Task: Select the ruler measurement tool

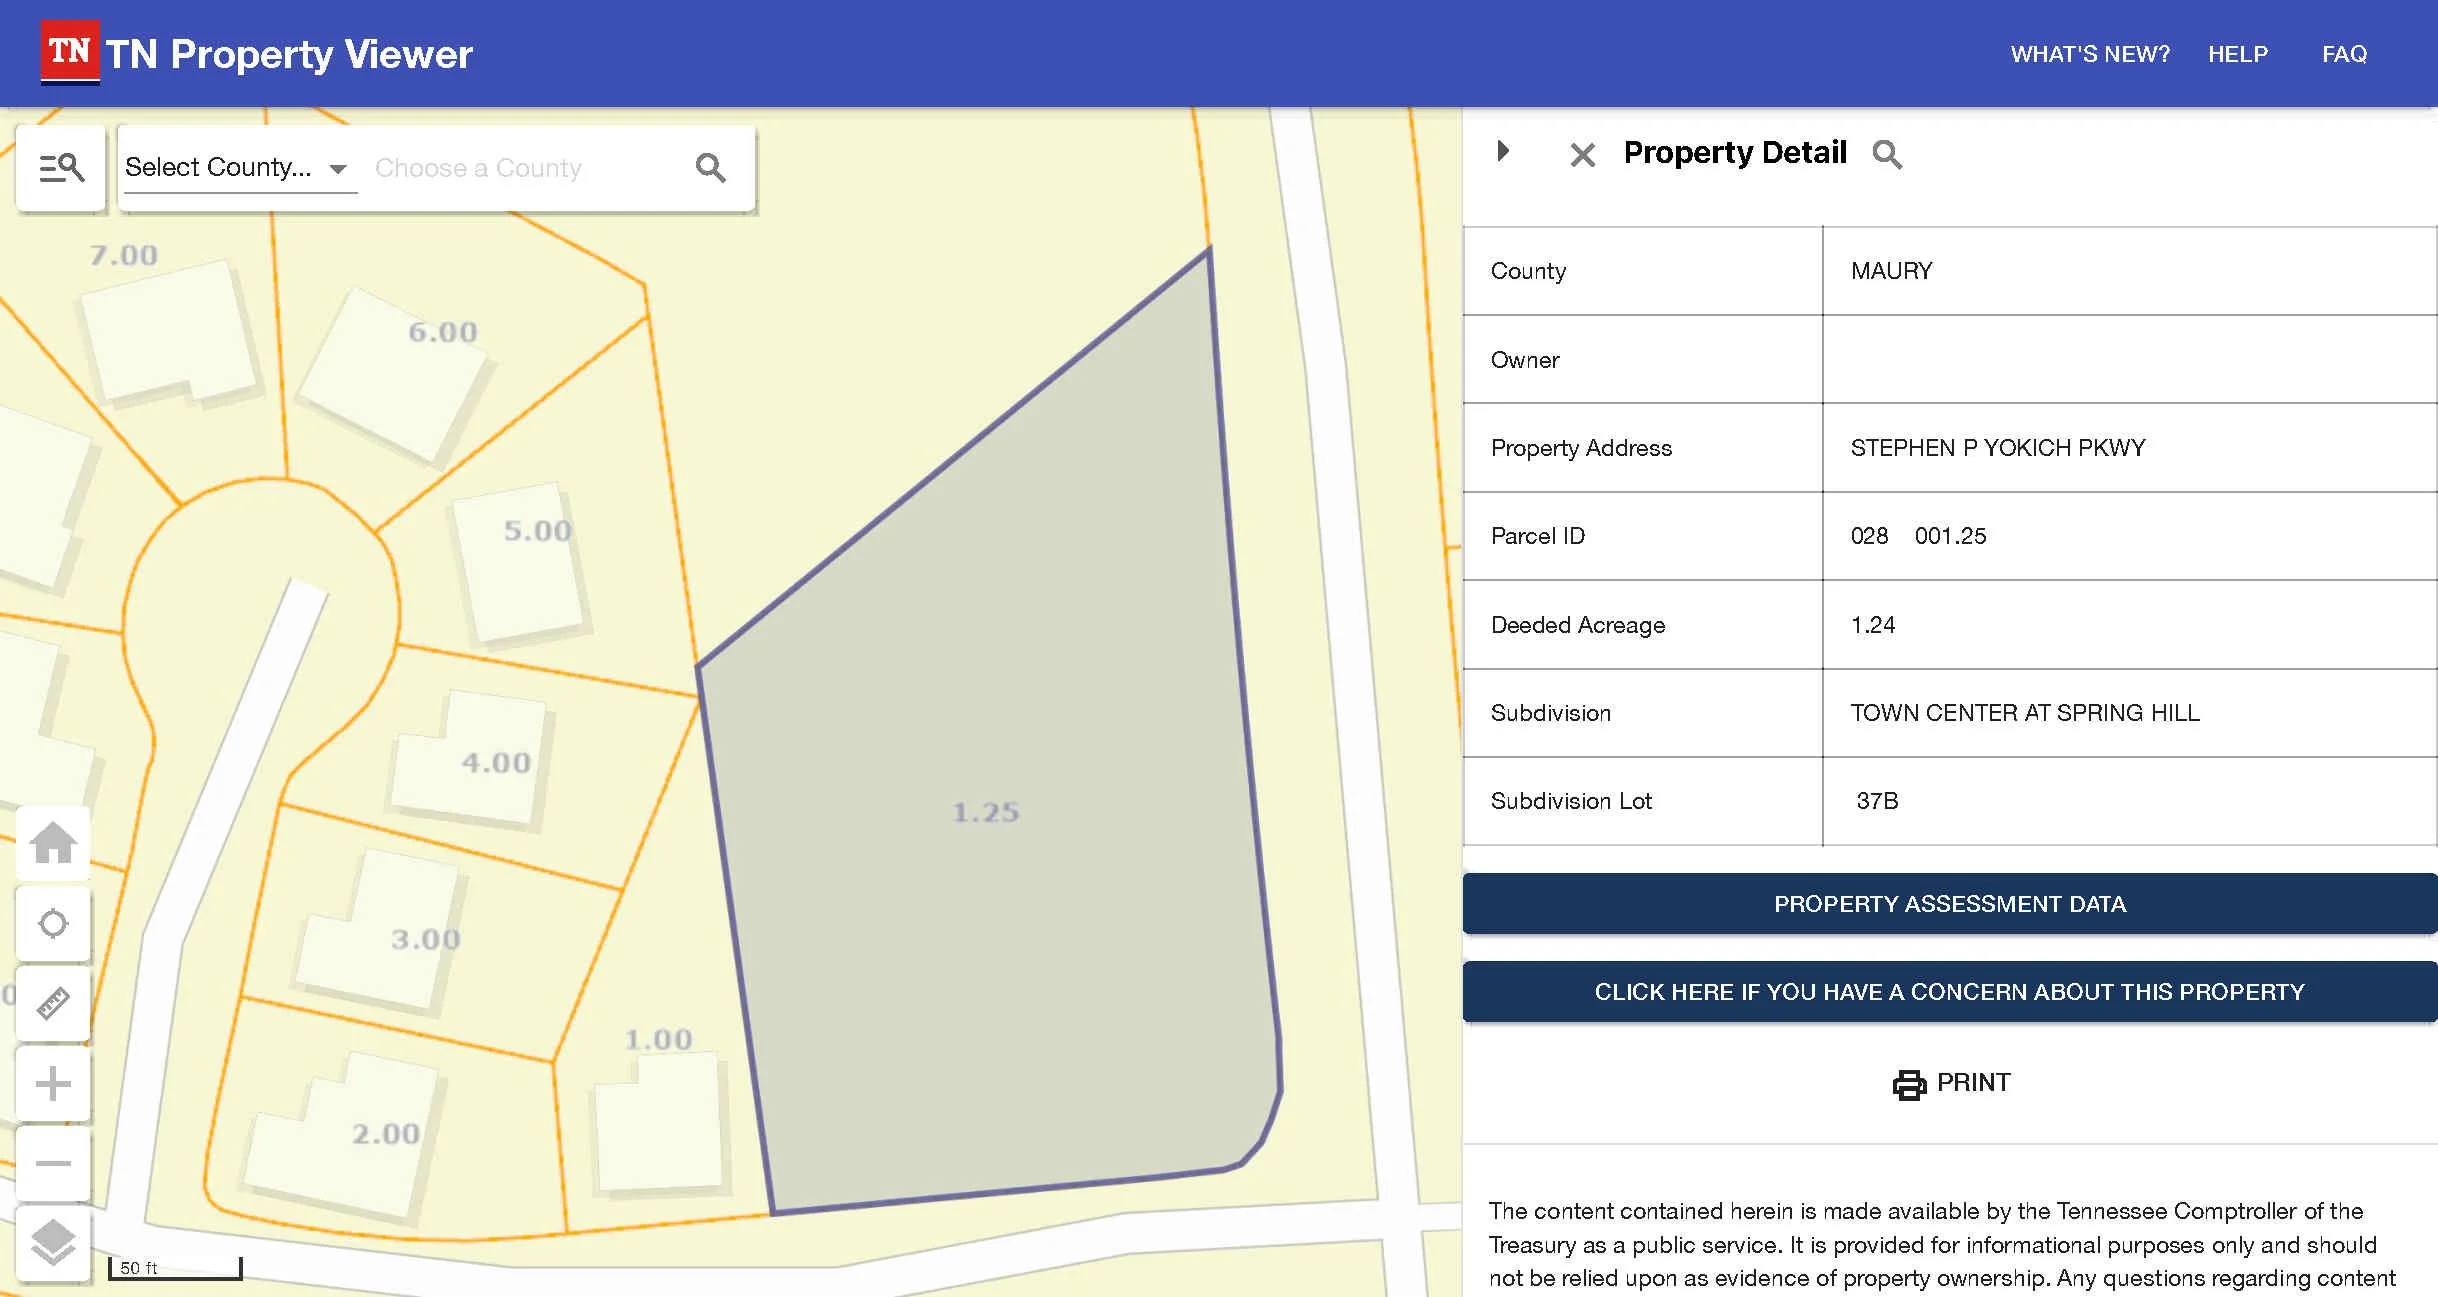Action: tap(53, 1003)
